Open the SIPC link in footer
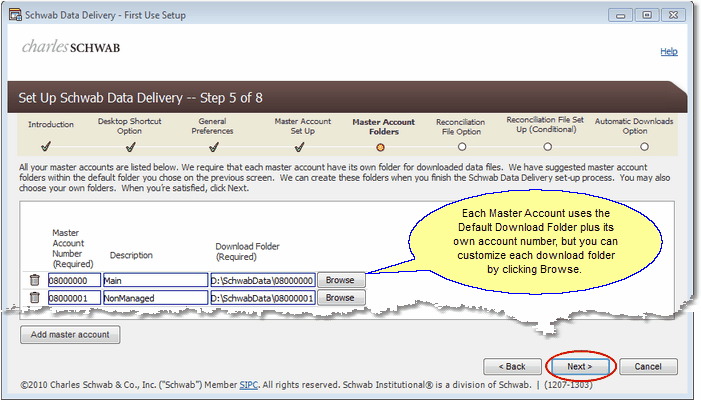701x400 pixels. pyautogui.click(x=249, y=385)
